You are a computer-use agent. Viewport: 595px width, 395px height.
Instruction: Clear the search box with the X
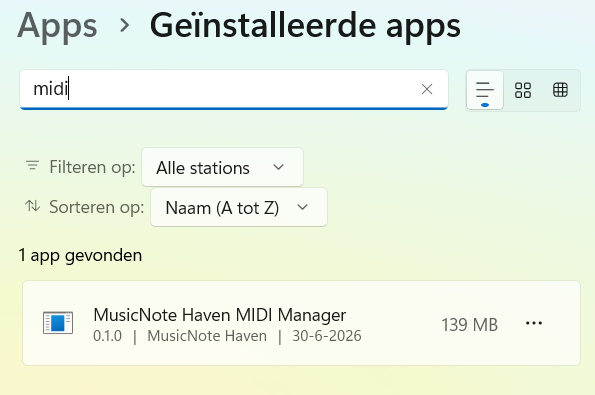(x=427, y=89)
